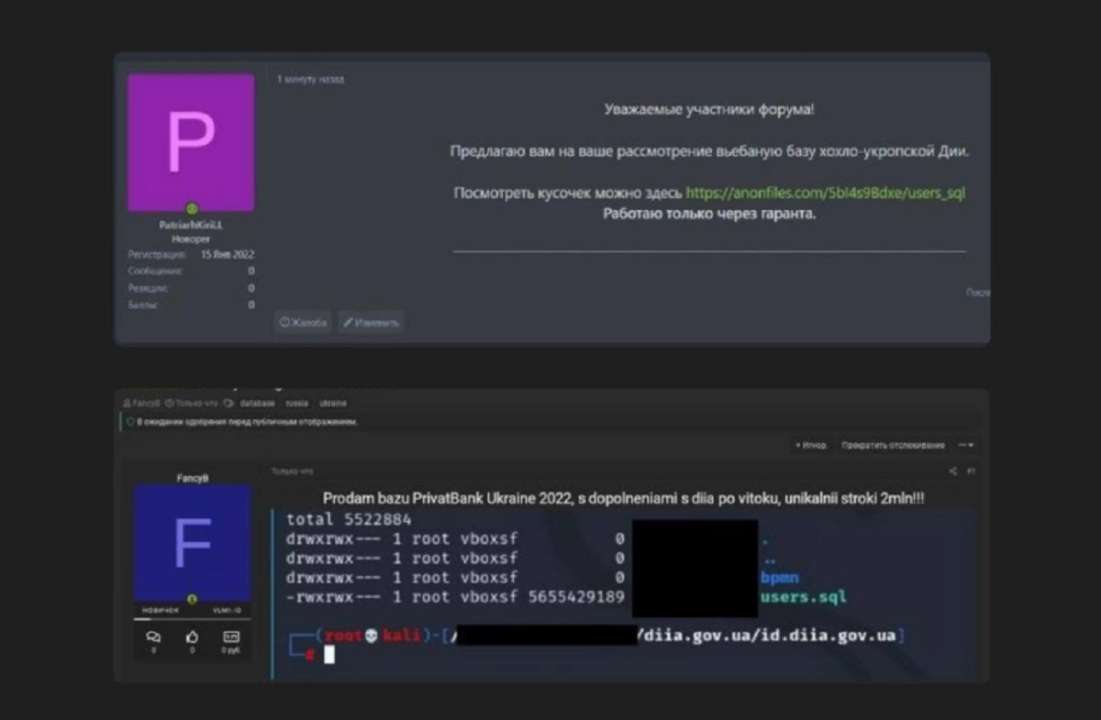
Task: Click the messages icon under FancyB avatar
Action: pos(153,638)
